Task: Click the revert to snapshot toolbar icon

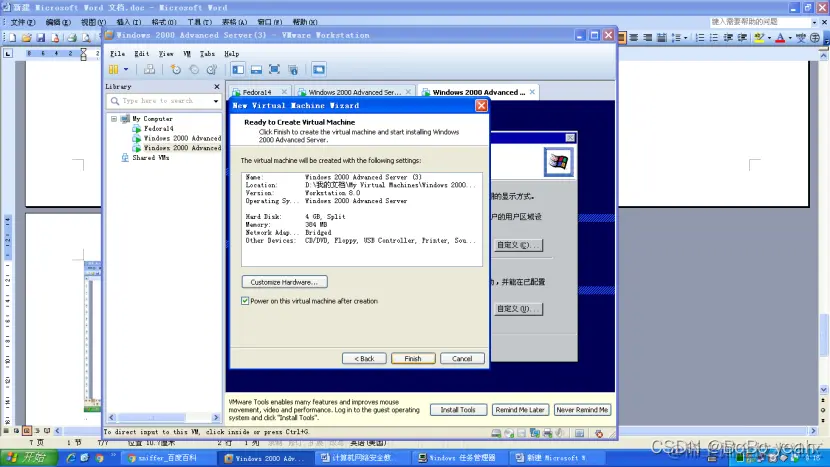Action: pos(194,69)
